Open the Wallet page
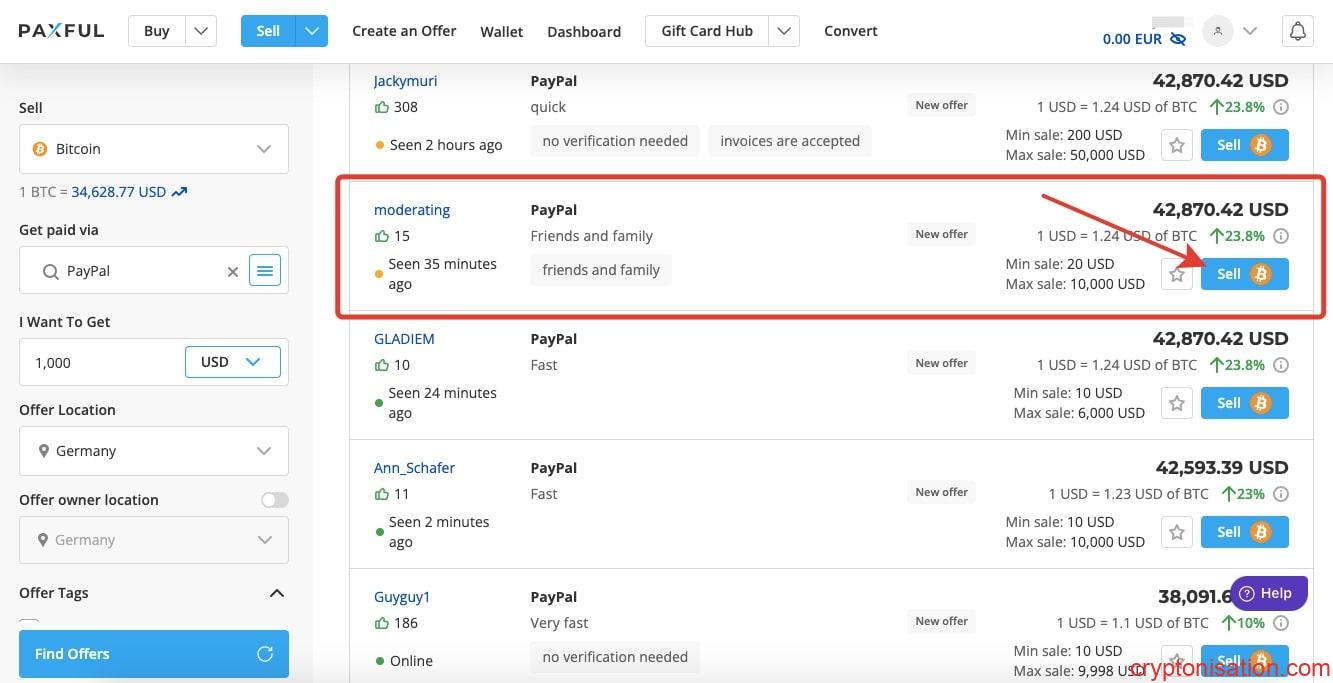 (501, 31)
